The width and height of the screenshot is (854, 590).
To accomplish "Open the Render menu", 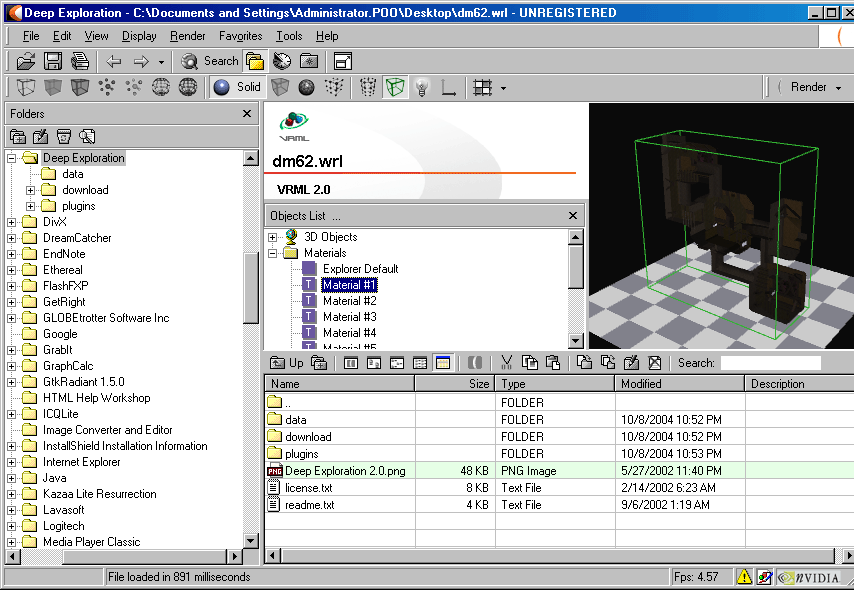I will [x=187, y=36].
